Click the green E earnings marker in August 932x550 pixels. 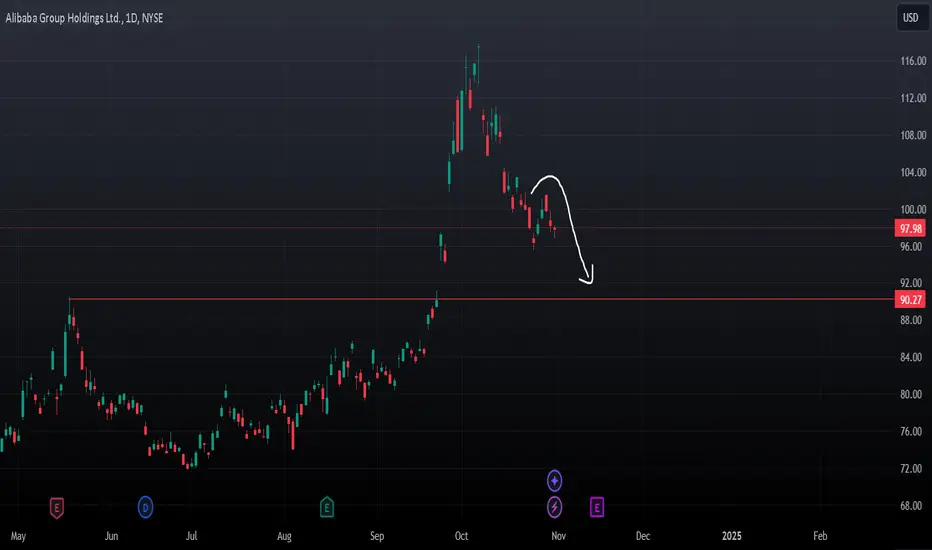click(326, 507)
